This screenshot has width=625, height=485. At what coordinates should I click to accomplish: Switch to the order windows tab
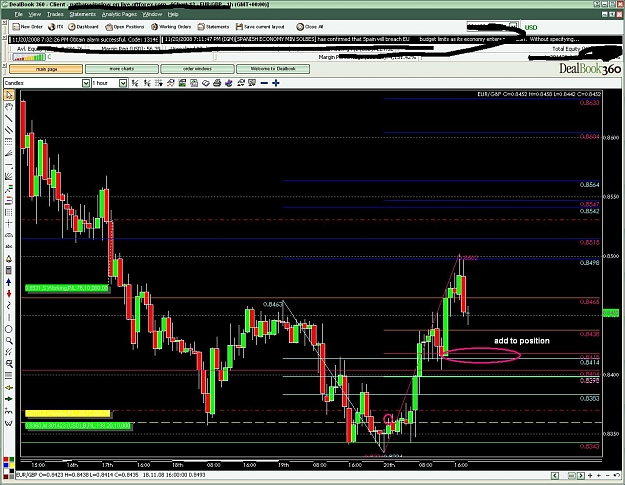(197, 69)
